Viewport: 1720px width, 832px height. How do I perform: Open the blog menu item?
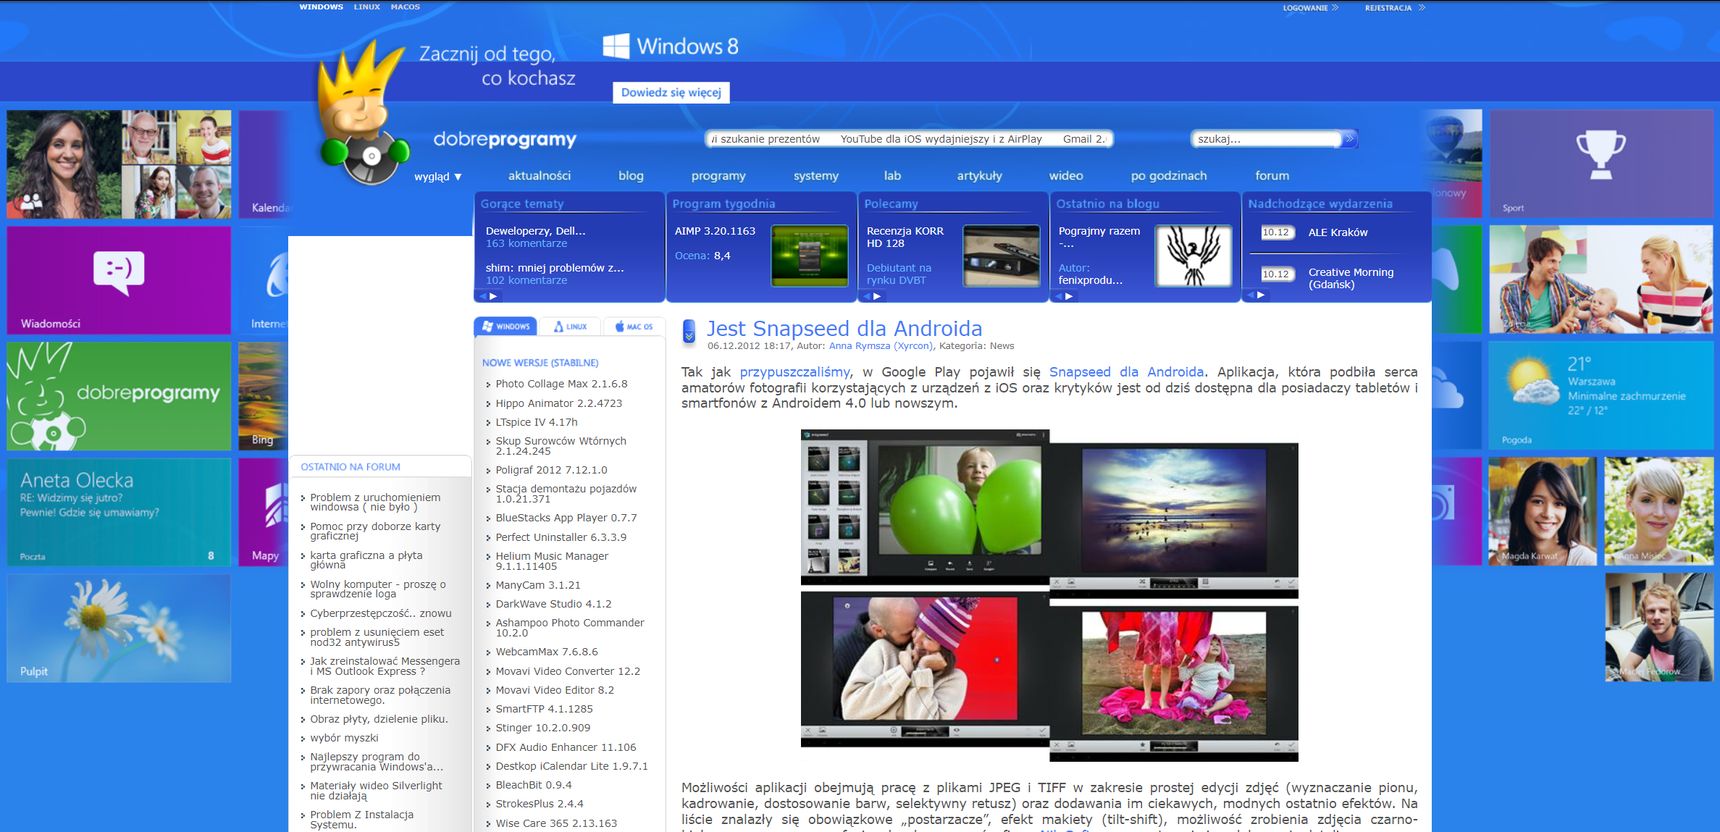coord(631,176)
